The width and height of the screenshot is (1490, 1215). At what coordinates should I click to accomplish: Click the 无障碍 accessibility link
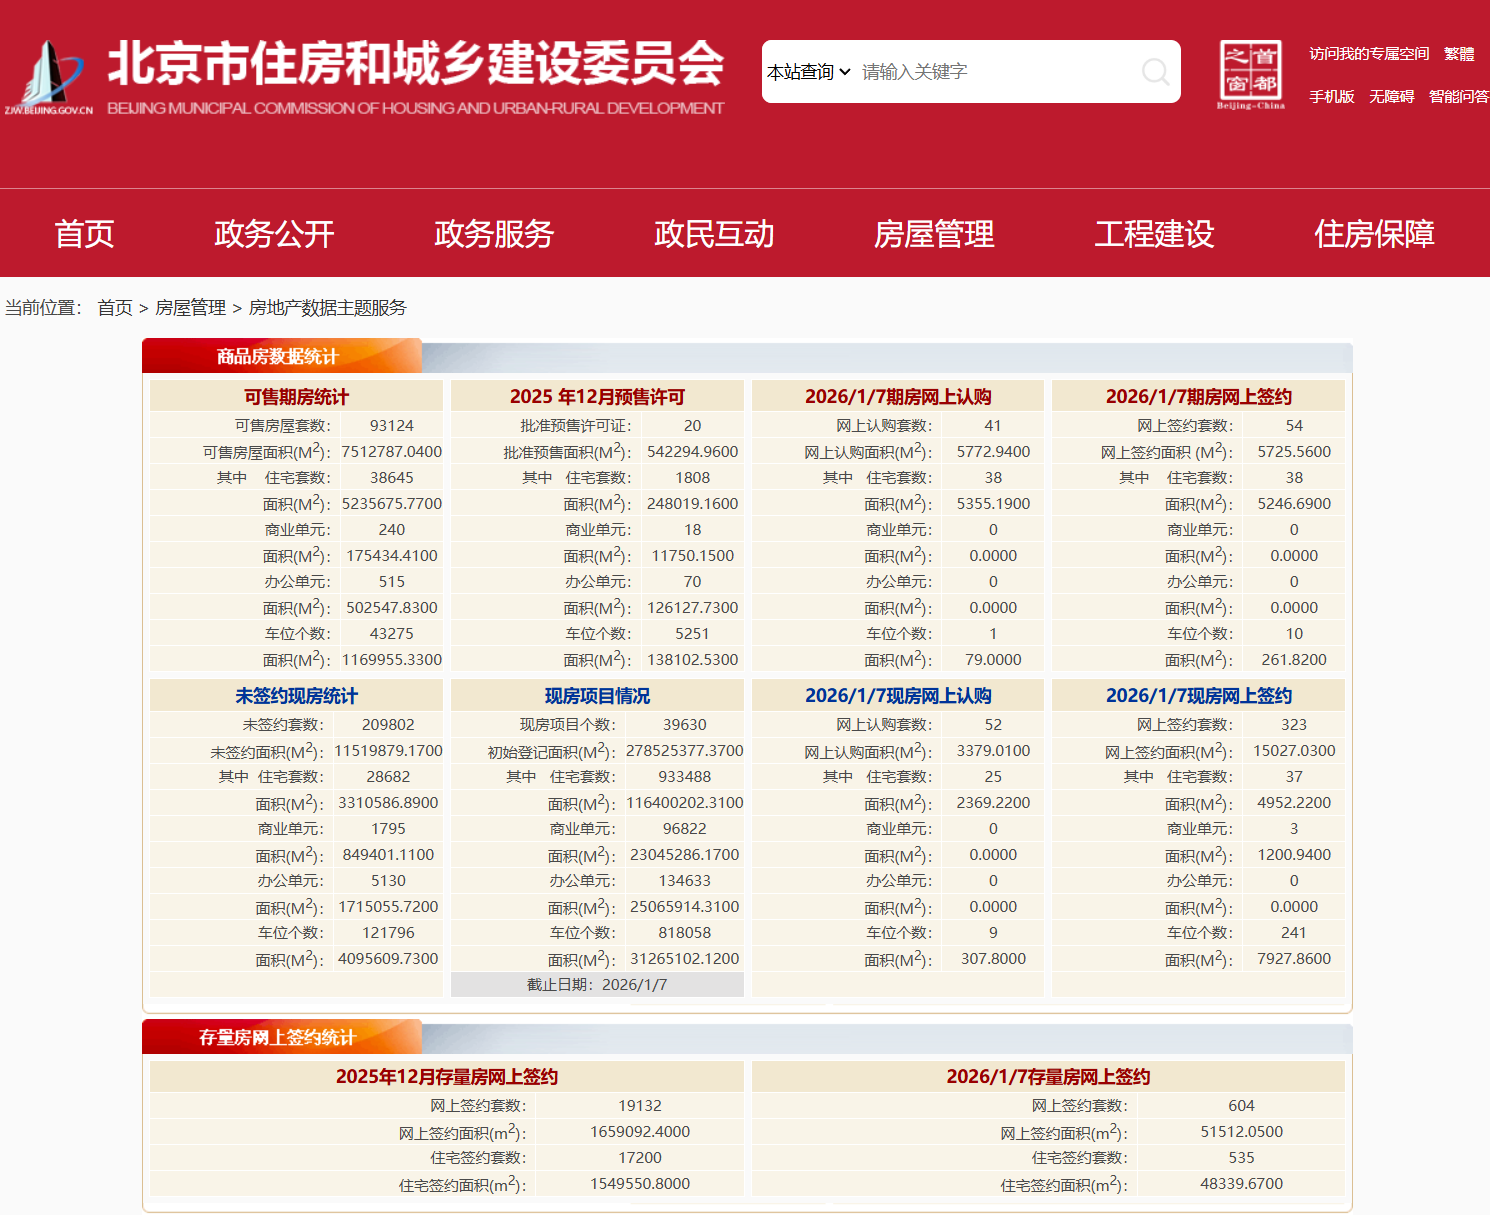click(1392, 97)
